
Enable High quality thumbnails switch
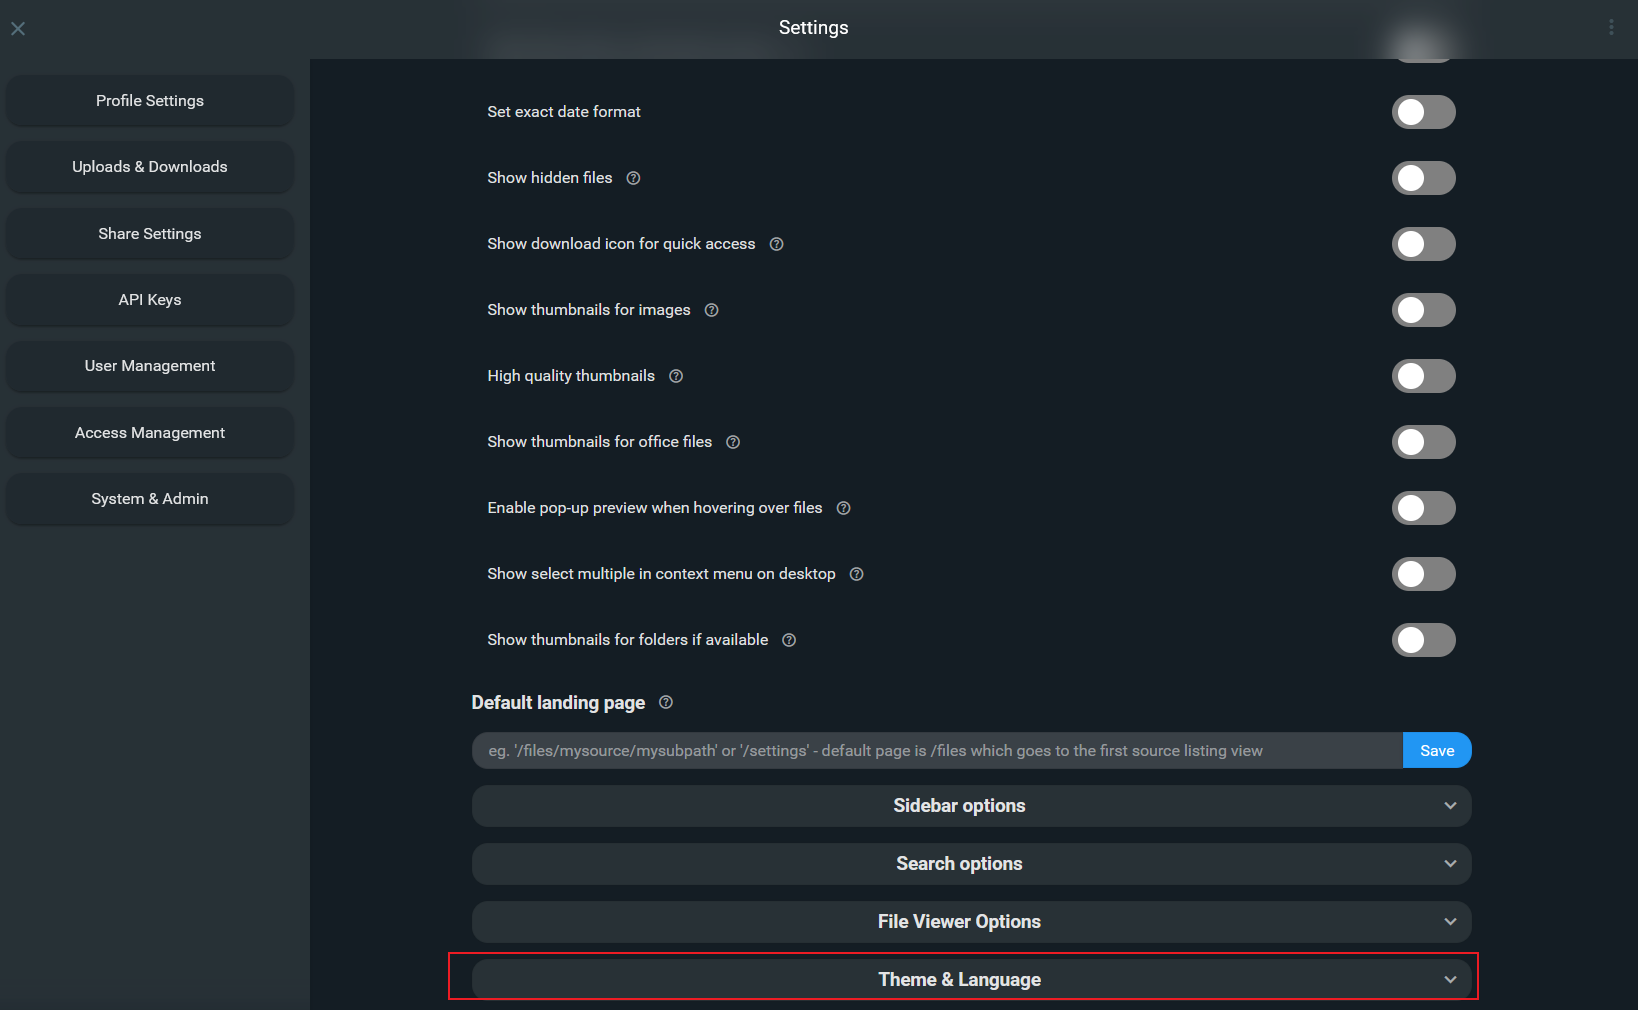point(1423,376)
